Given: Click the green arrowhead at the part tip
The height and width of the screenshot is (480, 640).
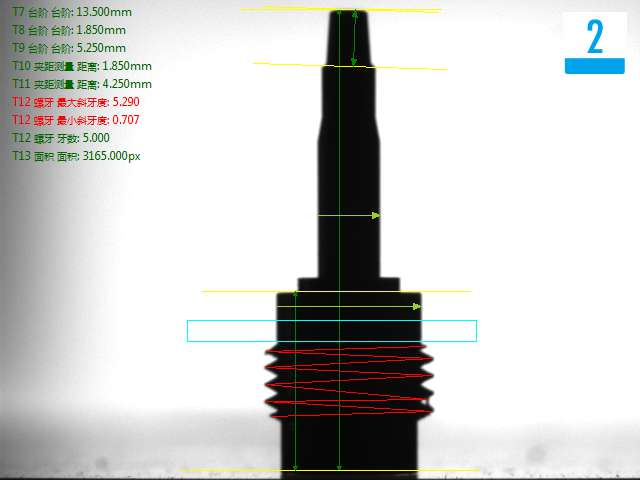Looking at the screenshot, I should (x=355, y=15).
